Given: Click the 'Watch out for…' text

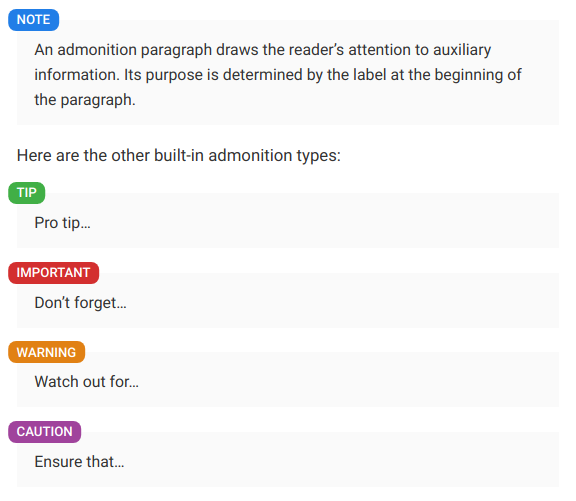Looking at the screenshot, I should point(87,382).
